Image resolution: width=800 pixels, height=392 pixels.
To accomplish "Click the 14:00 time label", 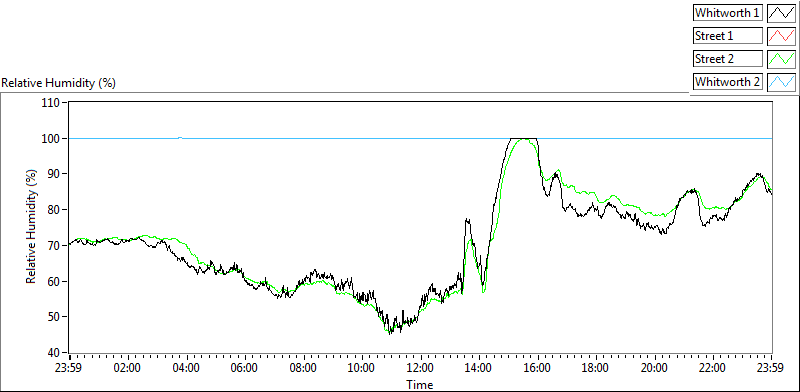I will click(479, 368).
